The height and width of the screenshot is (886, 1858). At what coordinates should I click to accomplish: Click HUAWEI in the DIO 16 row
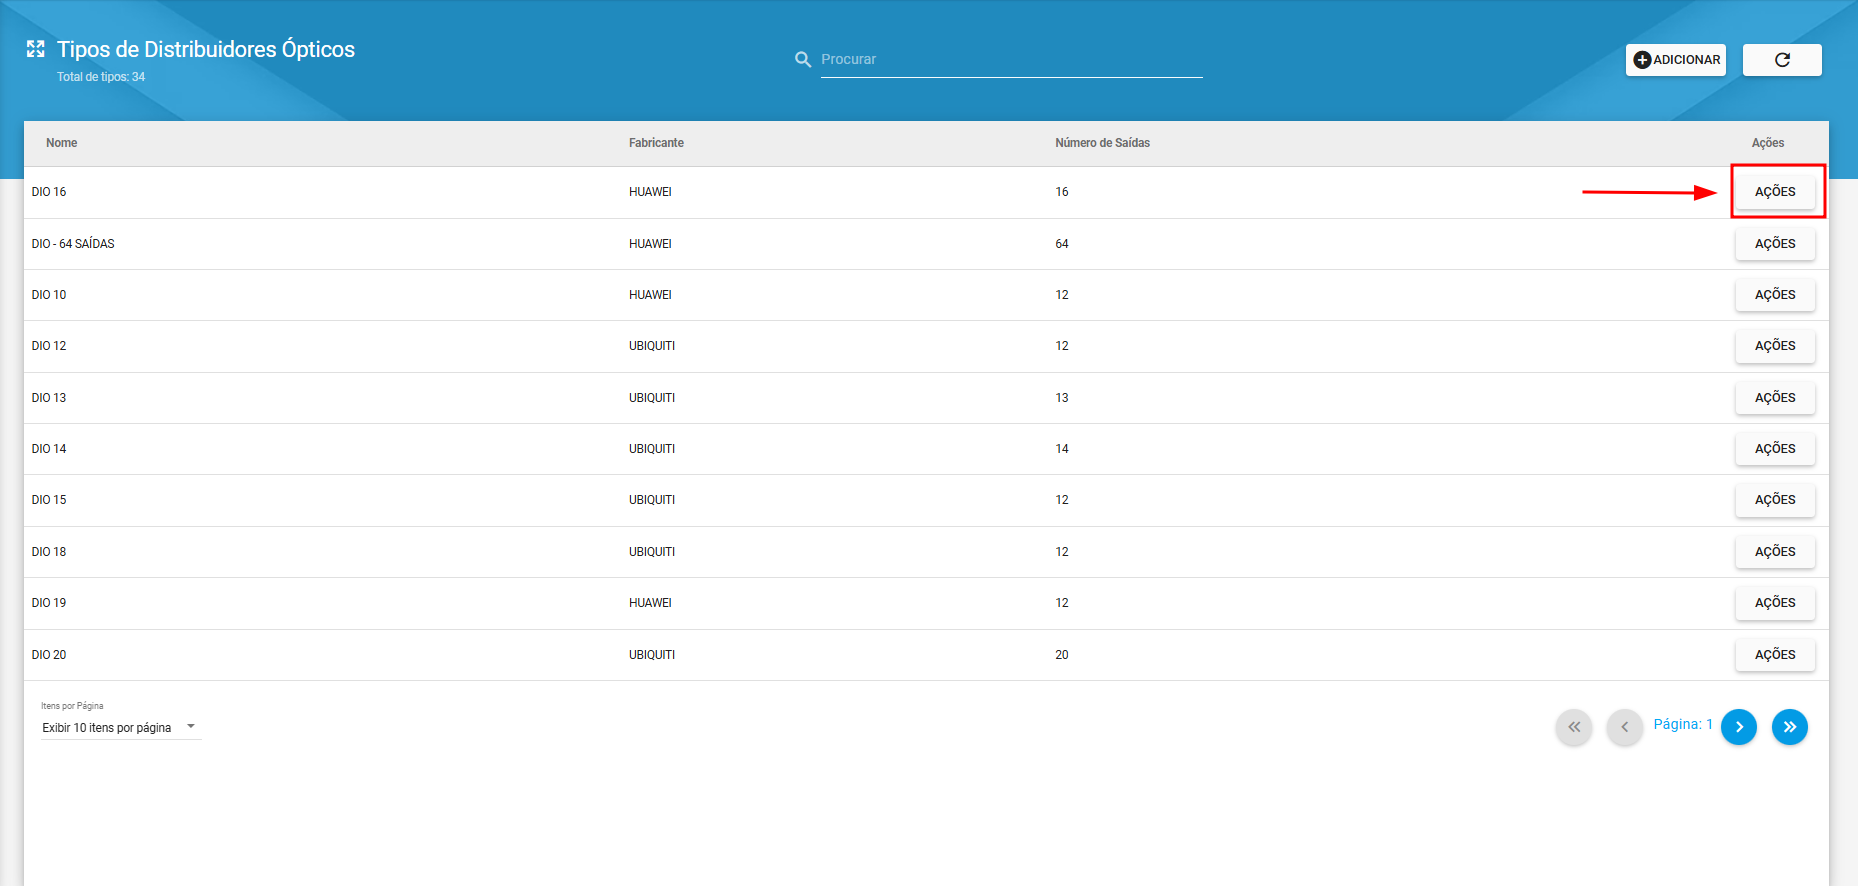coord(650,192)
